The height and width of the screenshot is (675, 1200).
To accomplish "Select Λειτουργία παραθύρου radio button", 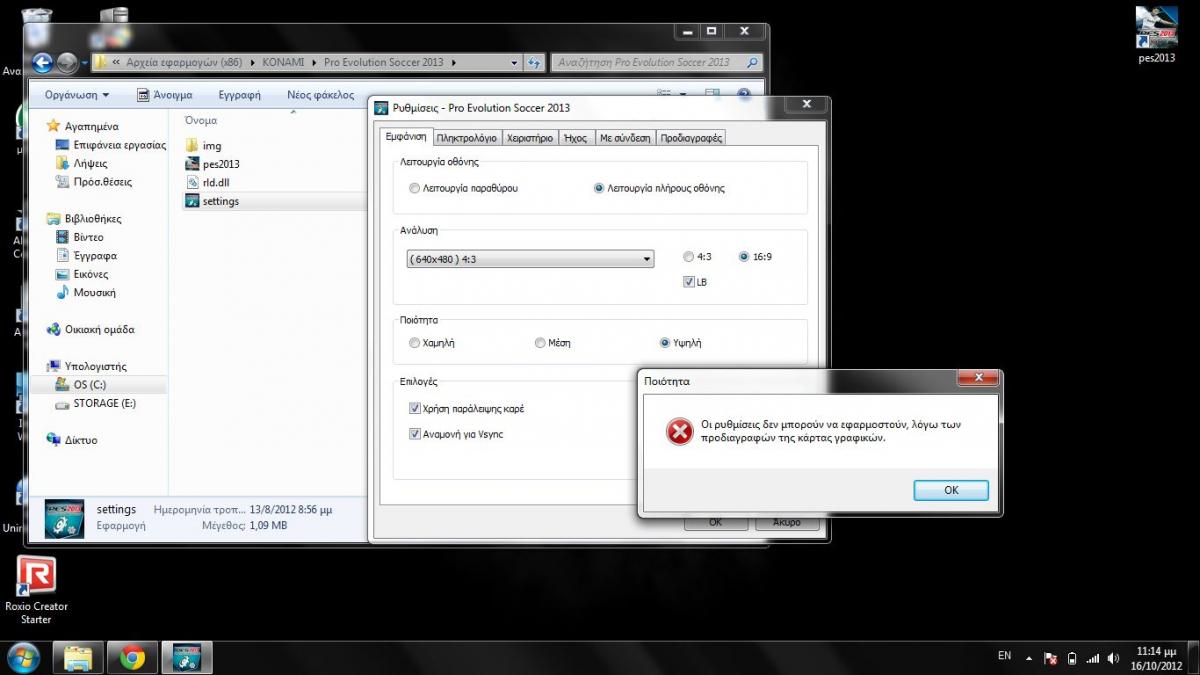I will click(x=464, y=188).
